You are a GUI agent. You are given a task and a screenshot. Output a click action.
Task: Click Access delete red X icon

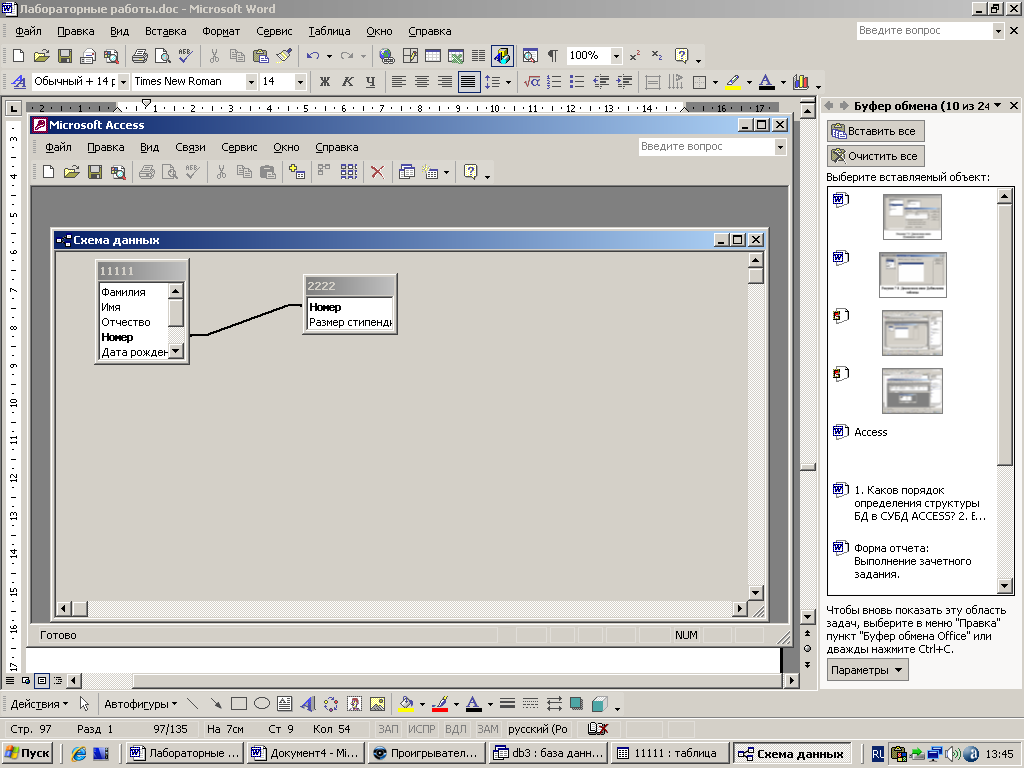[377, 172]
